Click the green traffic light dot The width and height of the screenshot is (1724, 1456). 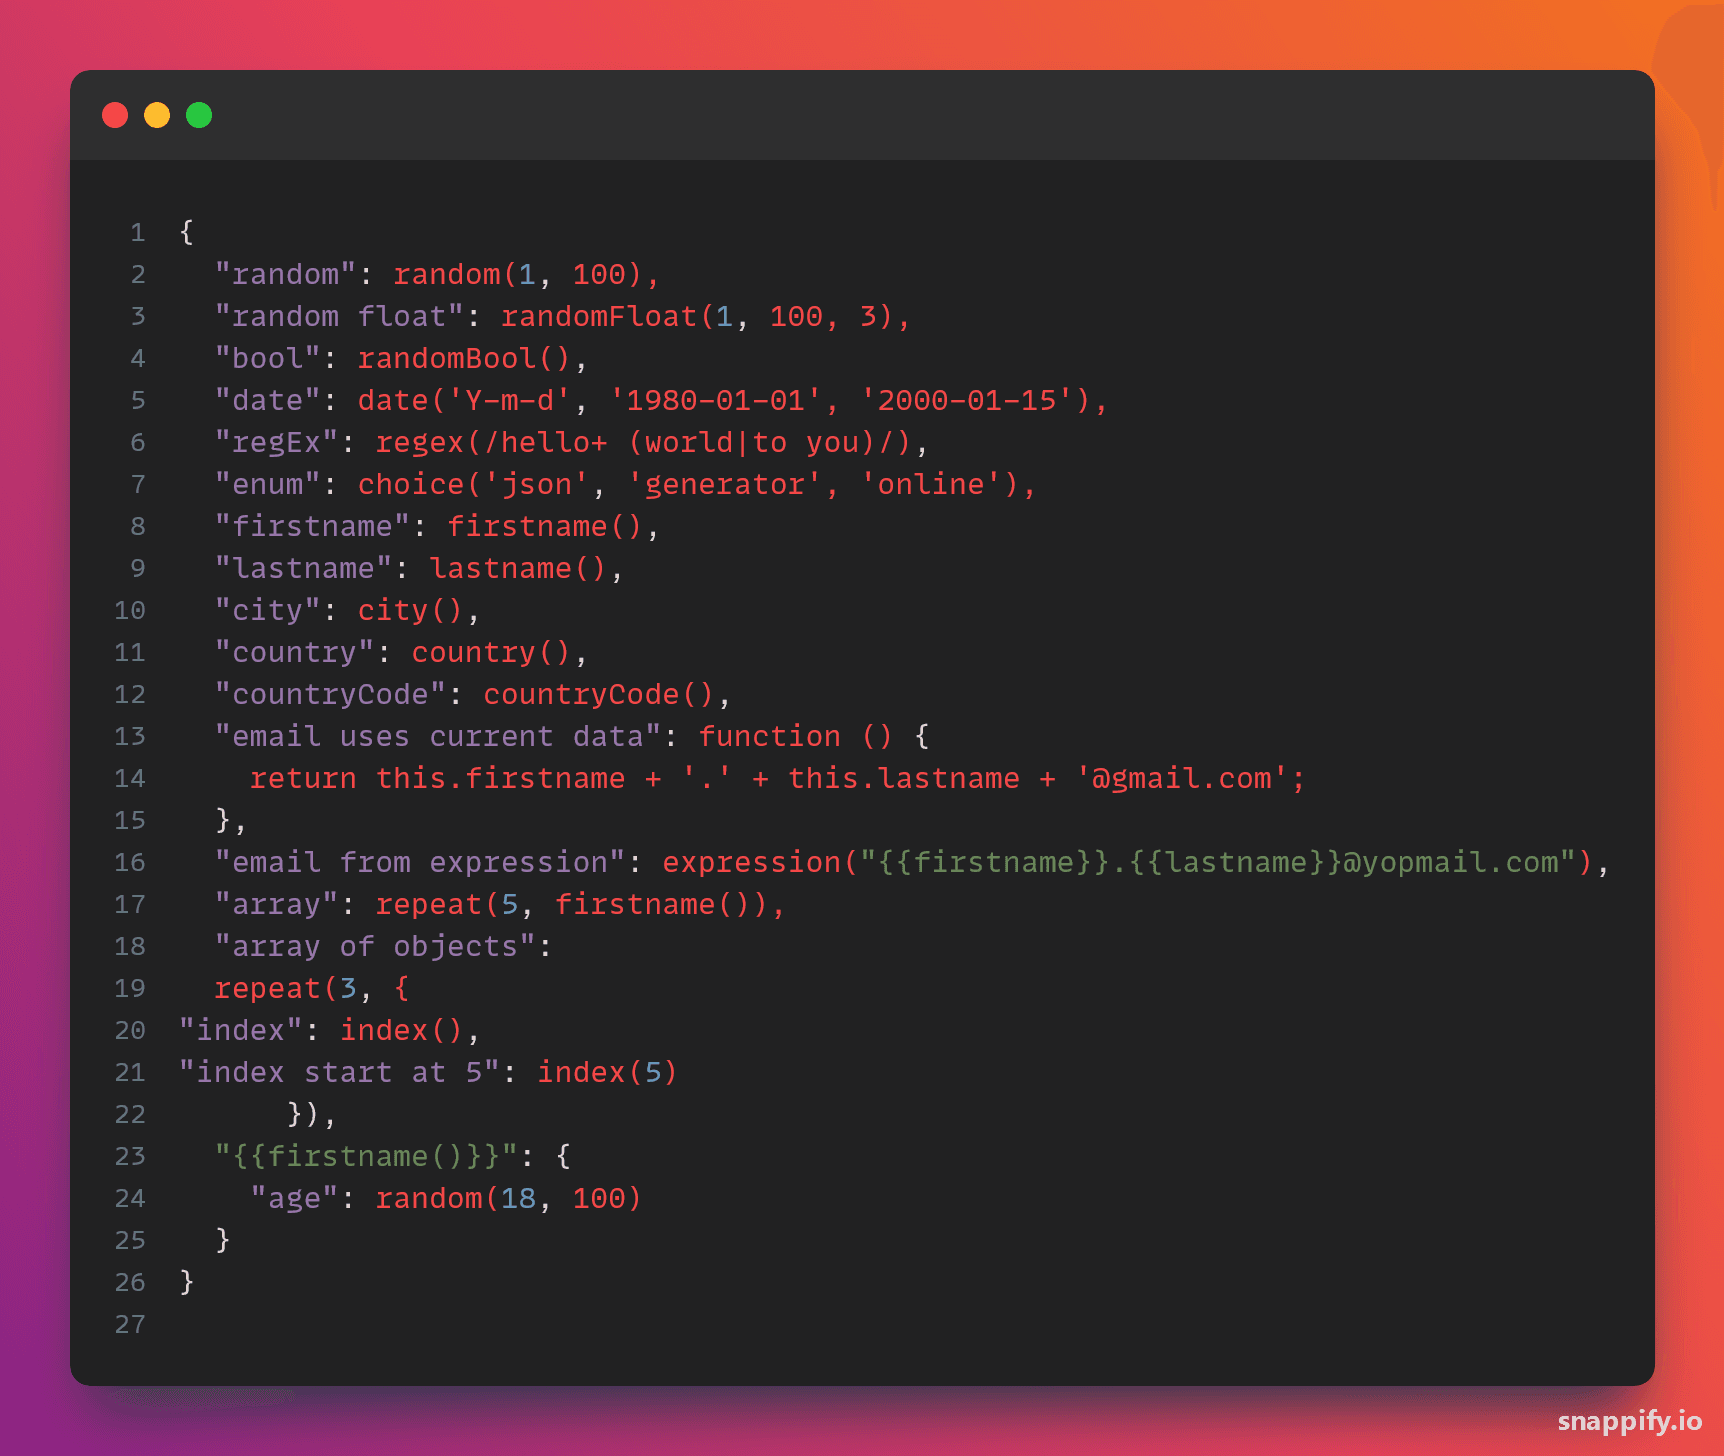(x=199, y=114)
